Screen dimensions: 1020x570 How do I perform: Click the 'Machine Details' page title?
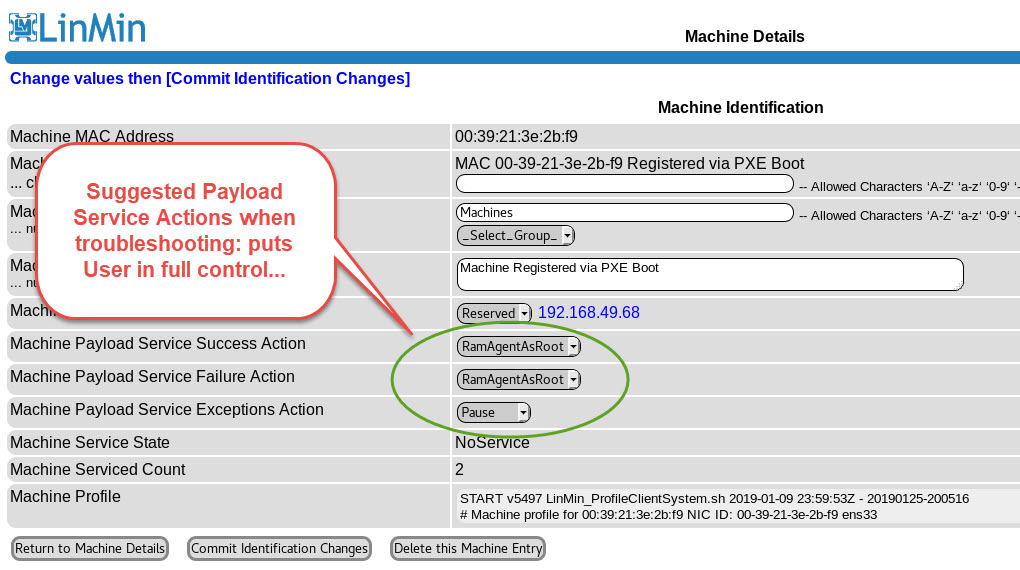click(744, 37)
